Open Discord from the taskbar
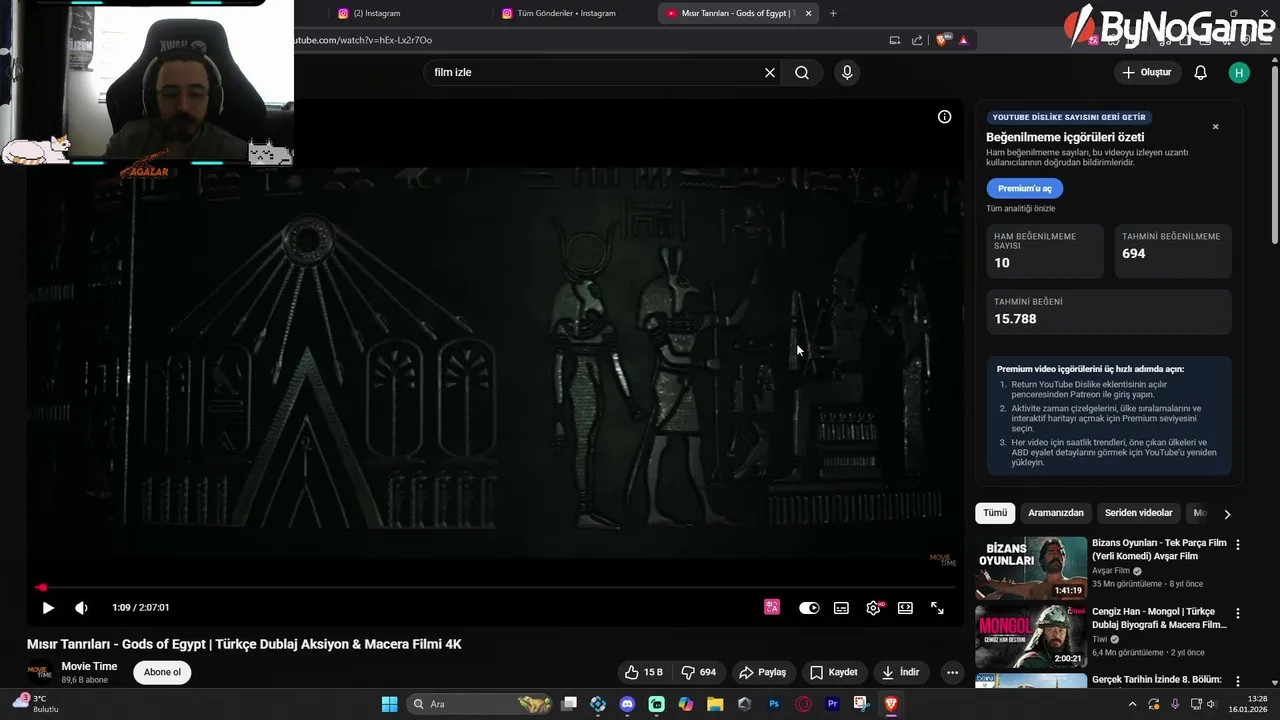This screenshot has width=1280, height=720. (x=627, y=704)
